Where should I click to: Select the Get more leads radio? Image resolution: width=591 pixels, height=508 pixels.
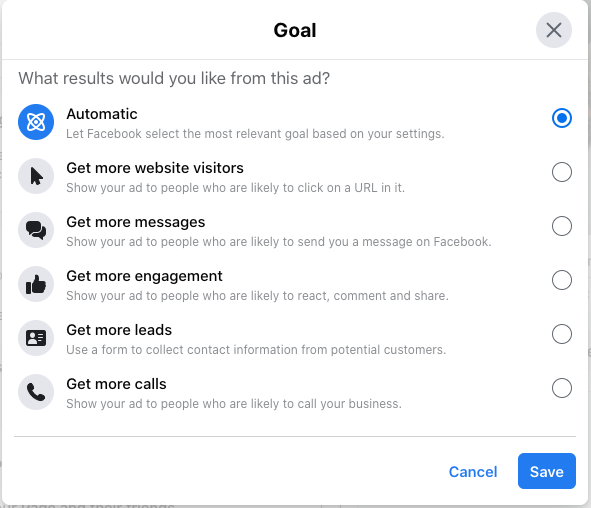[562, 334]
